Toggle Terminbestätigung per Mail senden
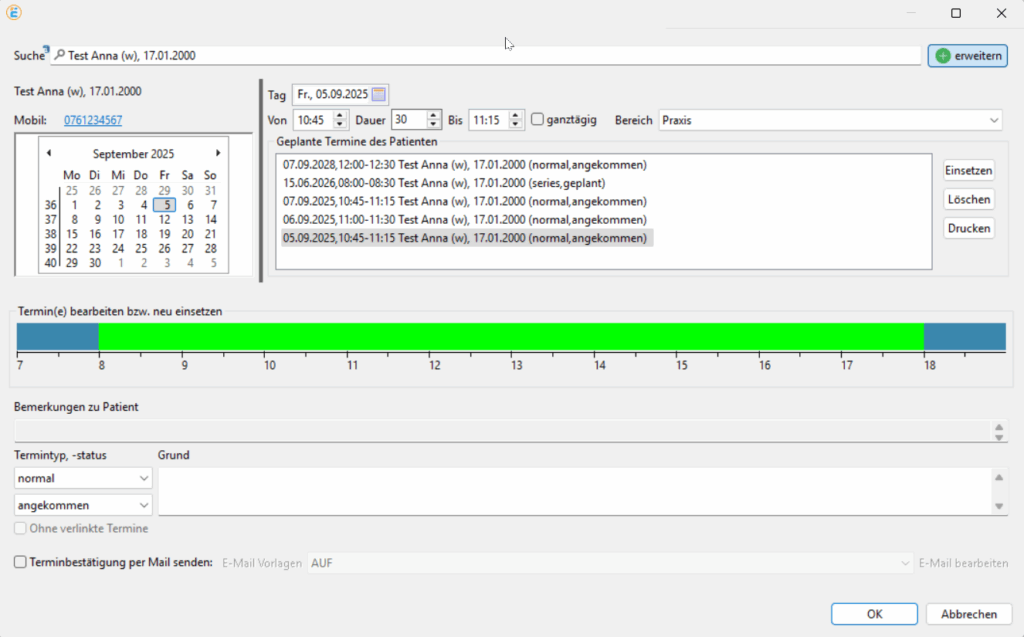Image resolution: width=1024 pixels, height=637 pixels. coord(21,563)
